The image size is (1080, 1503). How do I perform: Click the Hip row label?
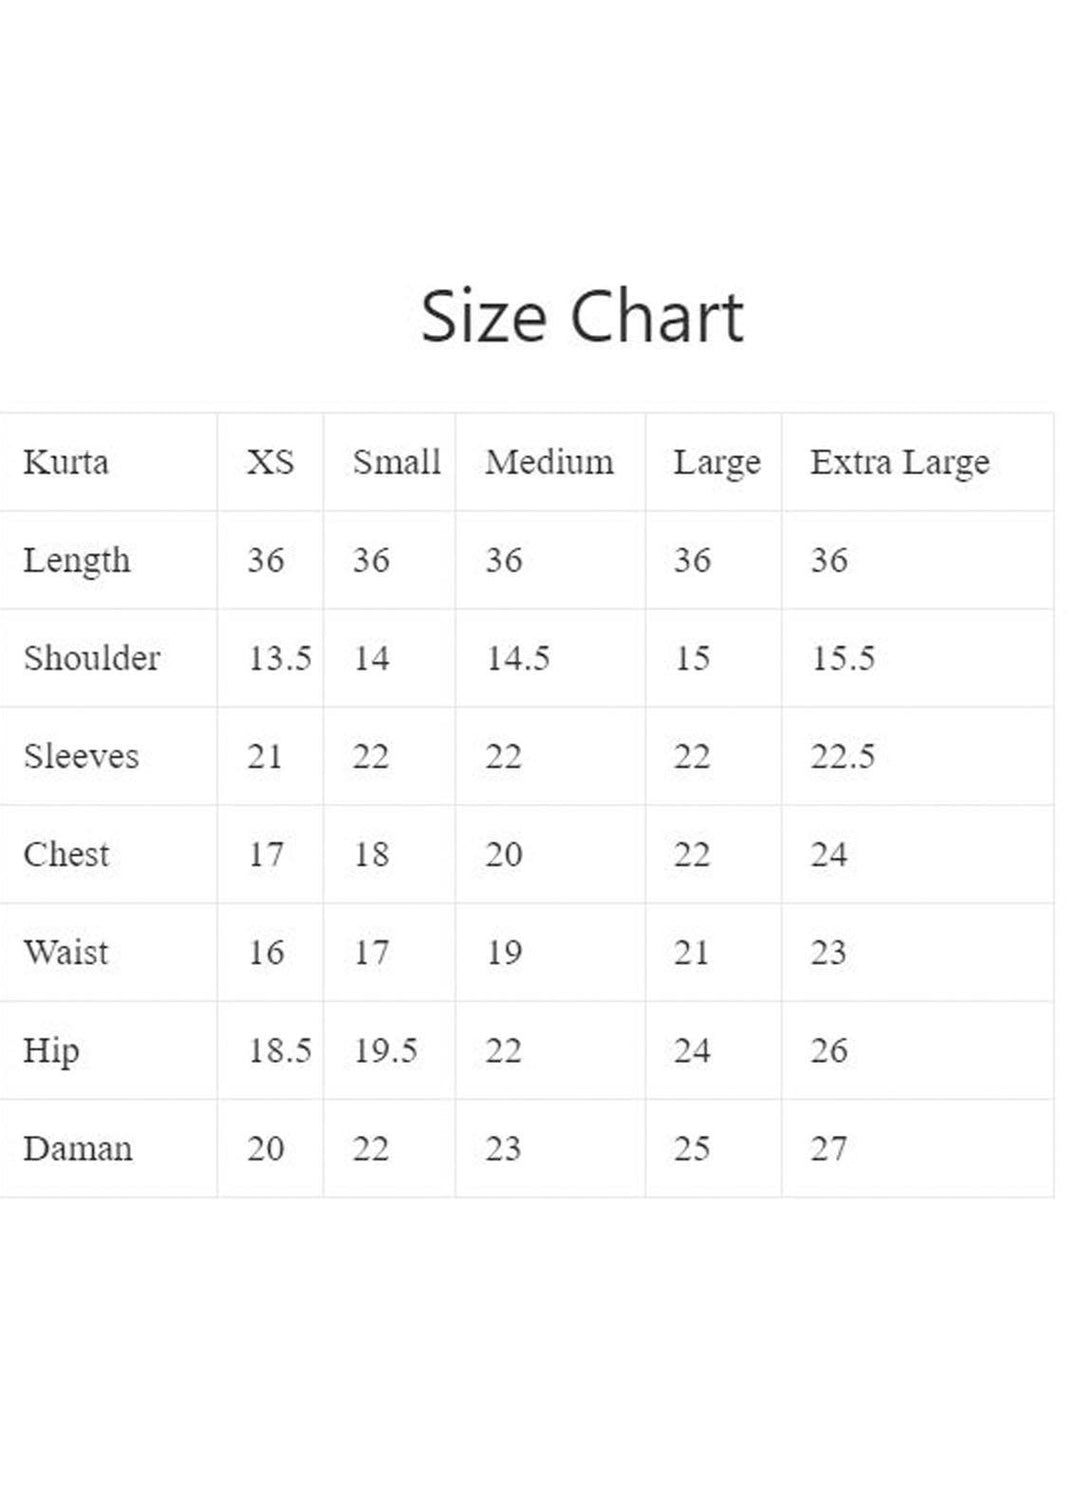click(x=51, y=1050)
